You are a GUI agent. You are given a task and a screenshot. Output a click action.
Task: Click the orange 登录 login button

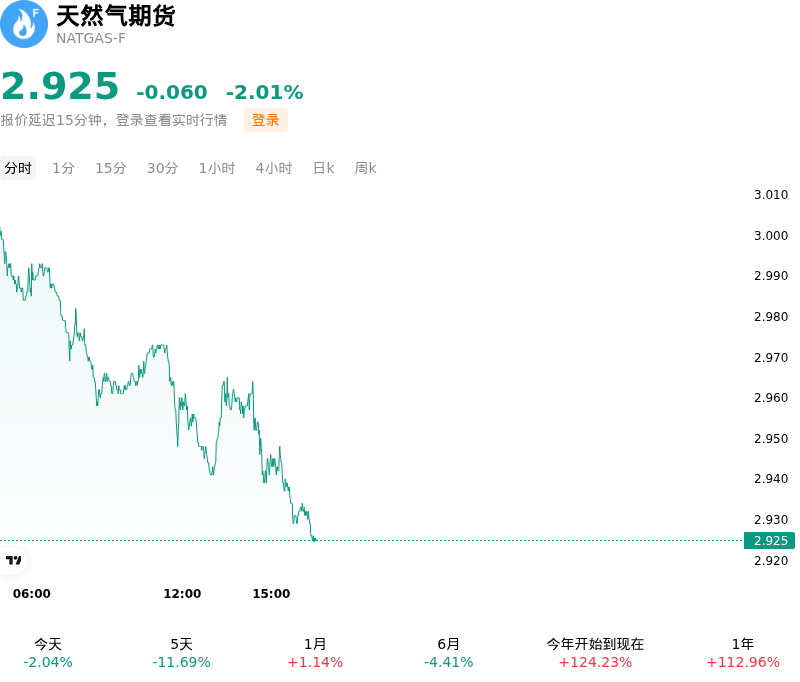[266, 120]
